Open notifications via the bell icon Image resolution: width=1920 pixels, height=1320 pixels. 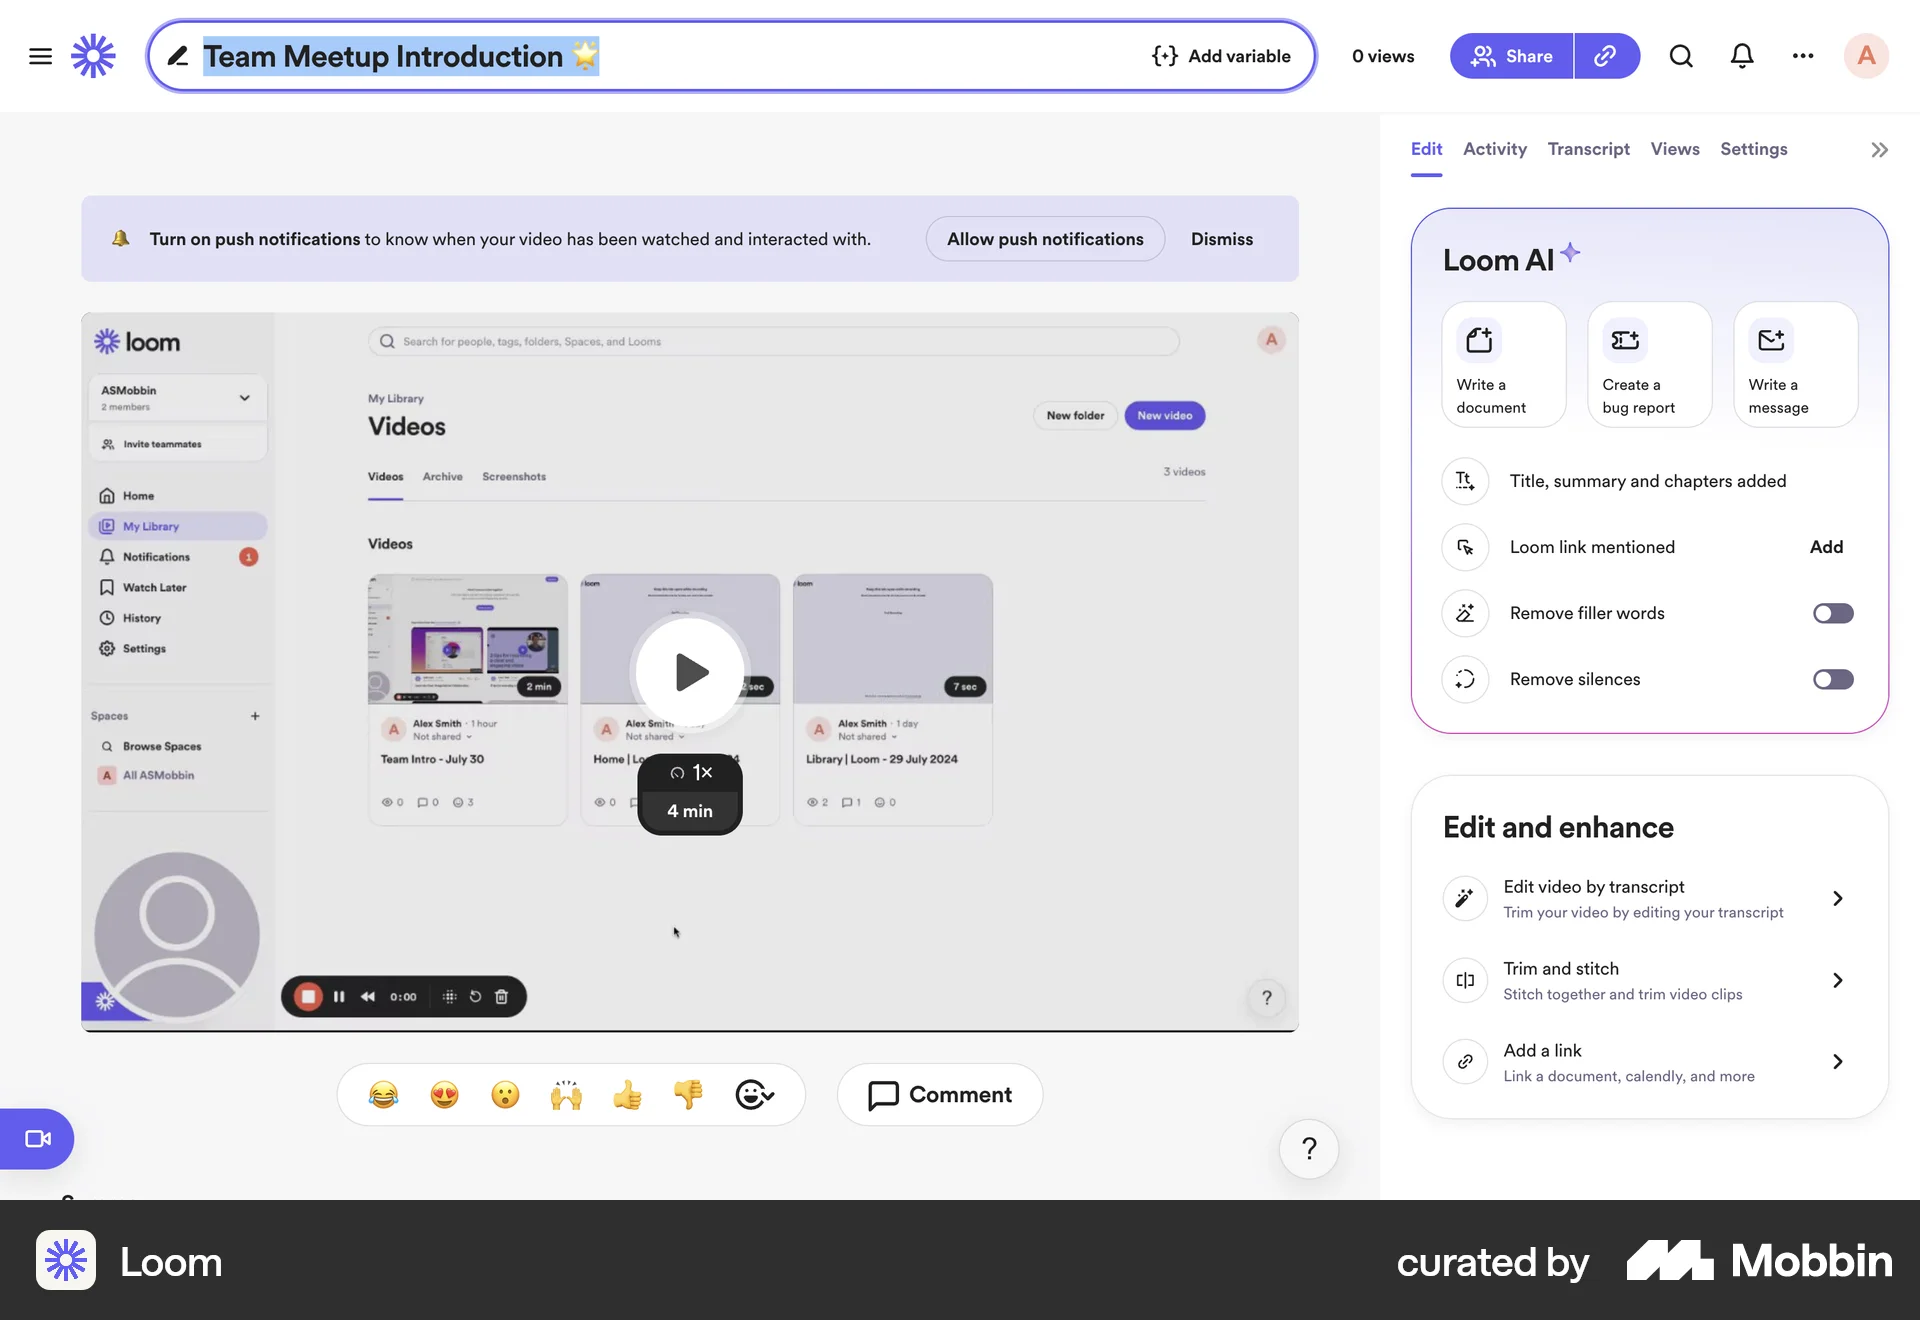[1741, 56]
